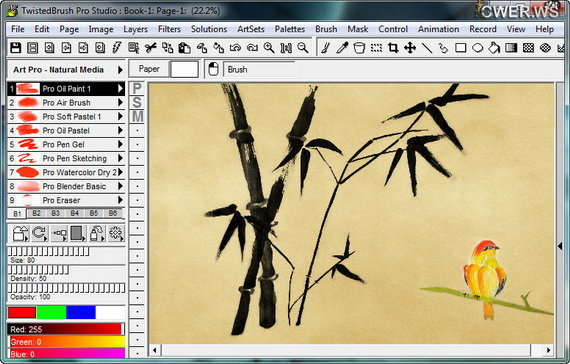The width and height of the screenshot is (570, 364).
Task: Open the ArtSets menu
Action: (x=251, y=29)
